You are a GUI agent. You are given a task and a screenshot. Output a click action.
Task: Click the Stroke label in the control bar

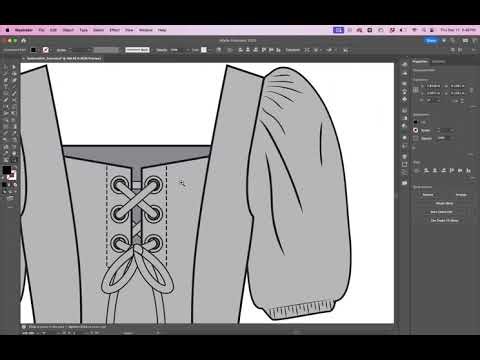(61, 50)
